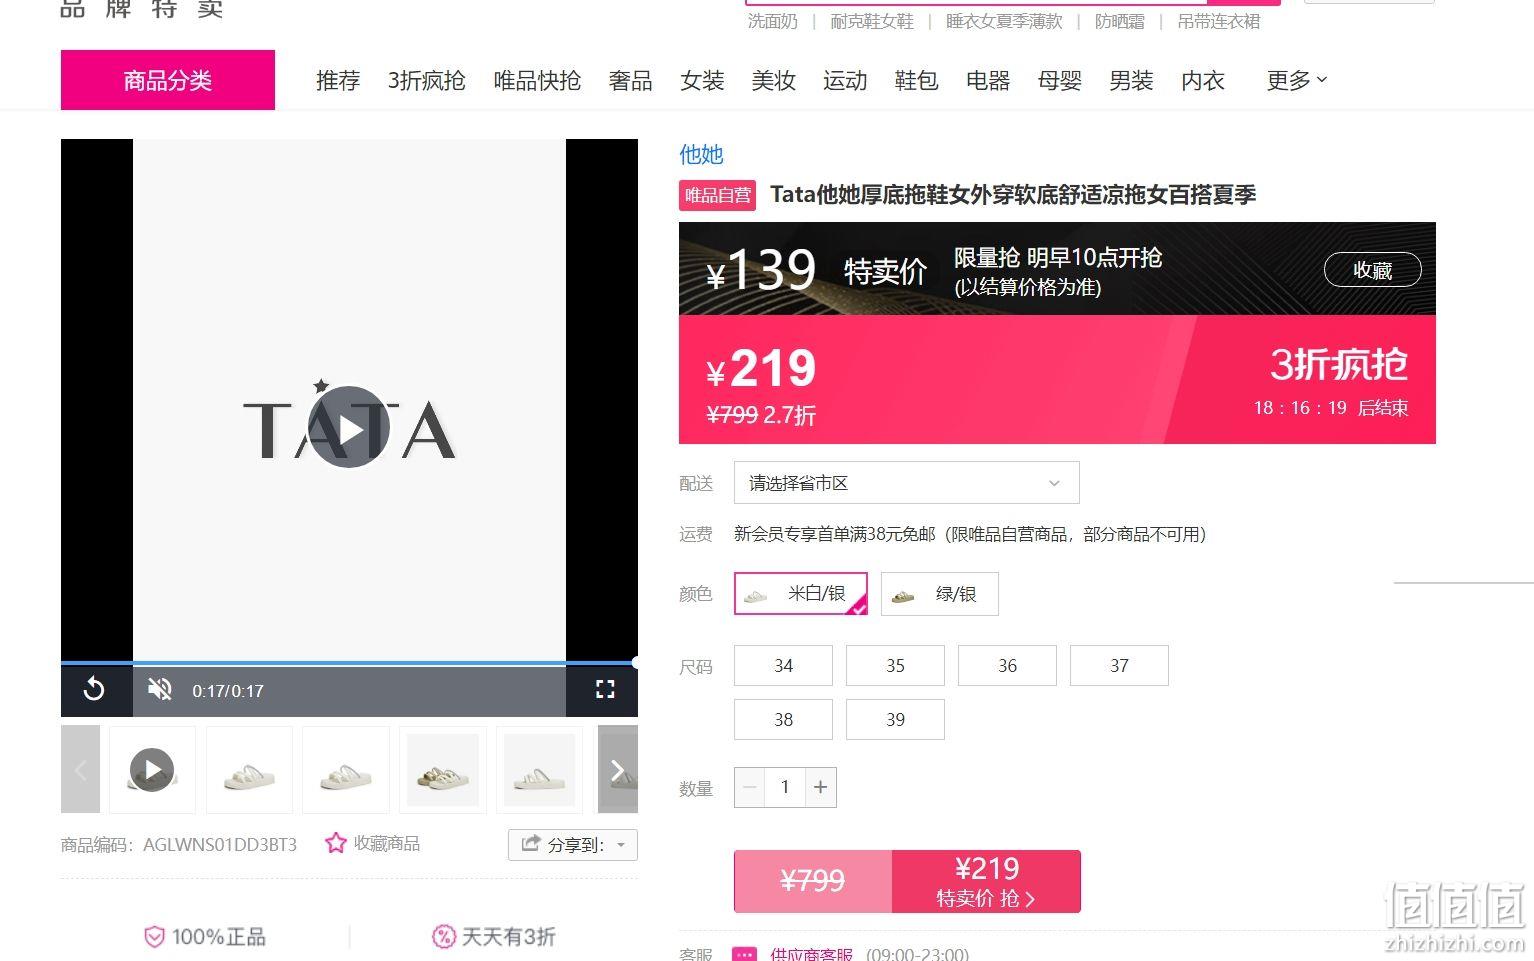Go to the 电器 tab
Viewport: 1534px width, 961px height.
click(988, 80)
